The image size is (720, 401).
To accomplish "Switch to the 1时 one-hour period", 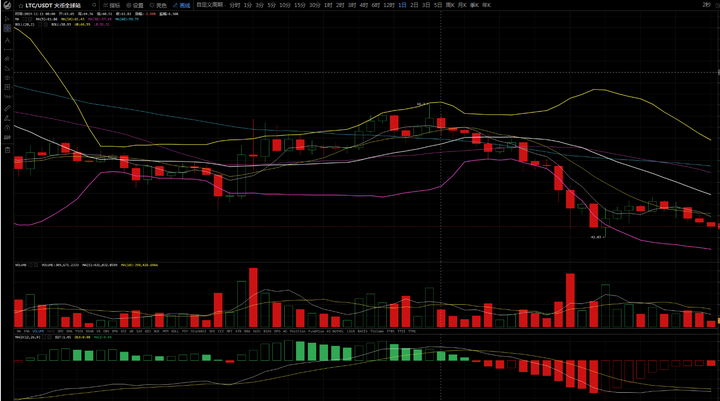I will tap(328, 5).
